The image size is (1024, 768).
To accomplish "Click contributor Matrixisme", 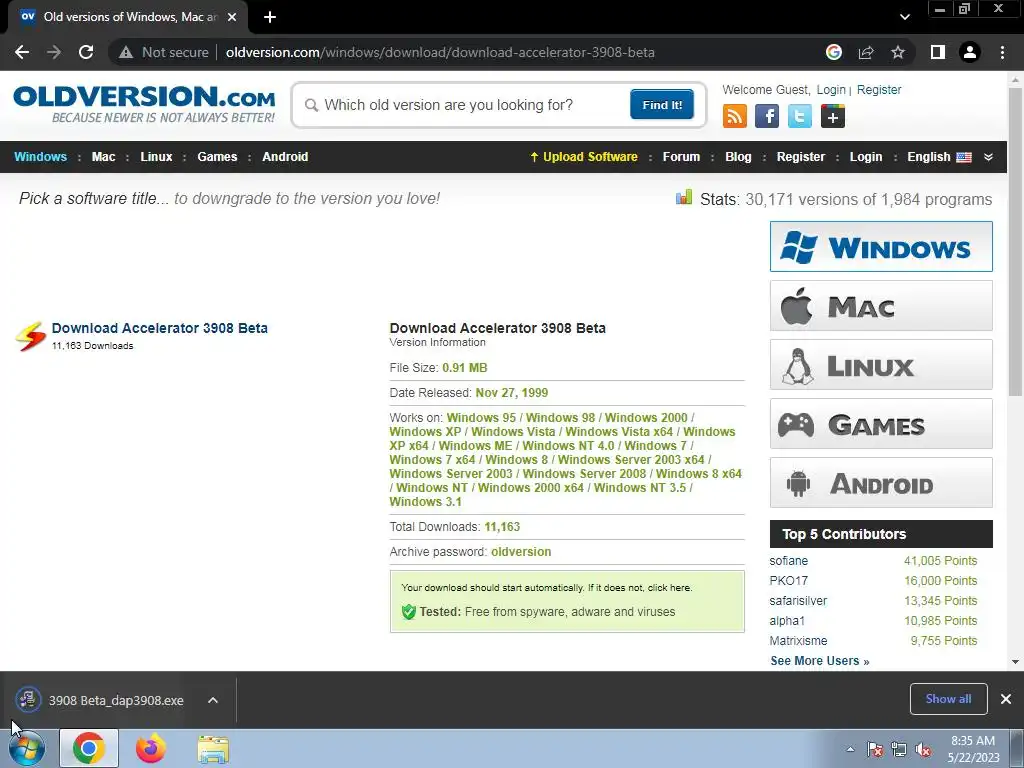I will 798,641.
